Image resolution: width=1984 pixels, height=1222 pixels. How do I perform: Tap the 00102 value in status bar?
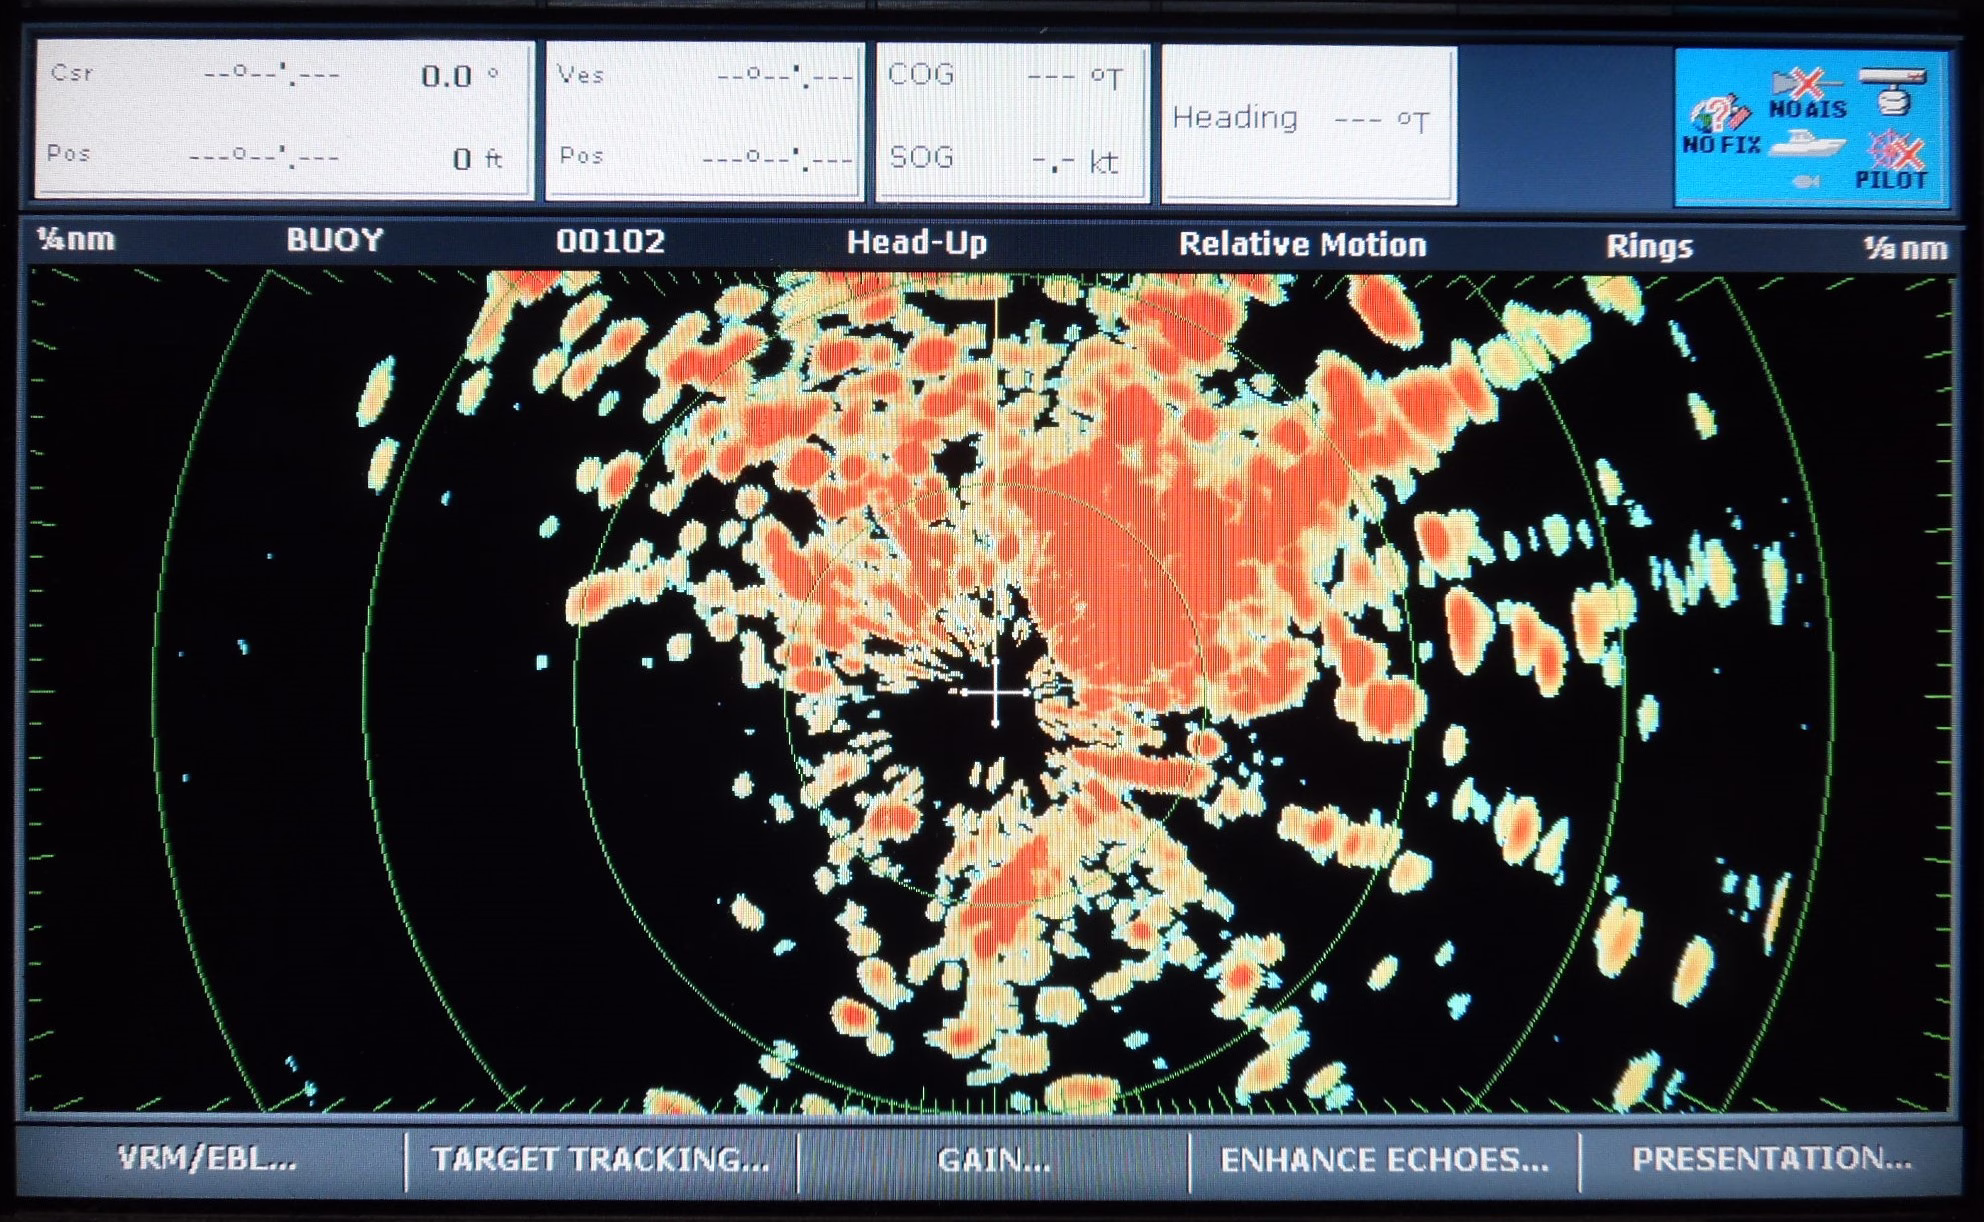click(610, 241)
